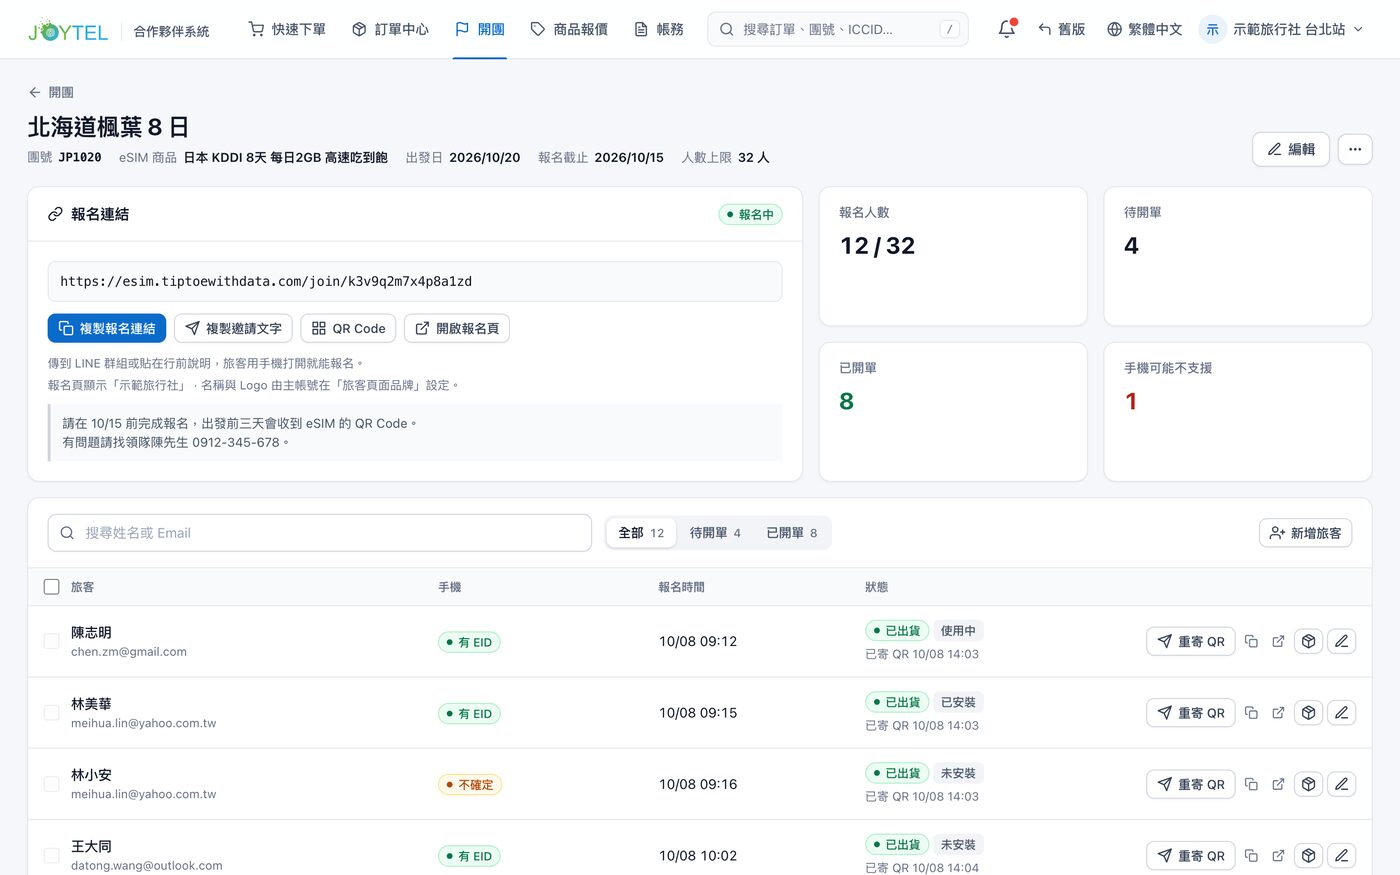Check the box for 陳志明
Image resolution: width=1400 pixels, height=875 pixels.
coord(52,641)
